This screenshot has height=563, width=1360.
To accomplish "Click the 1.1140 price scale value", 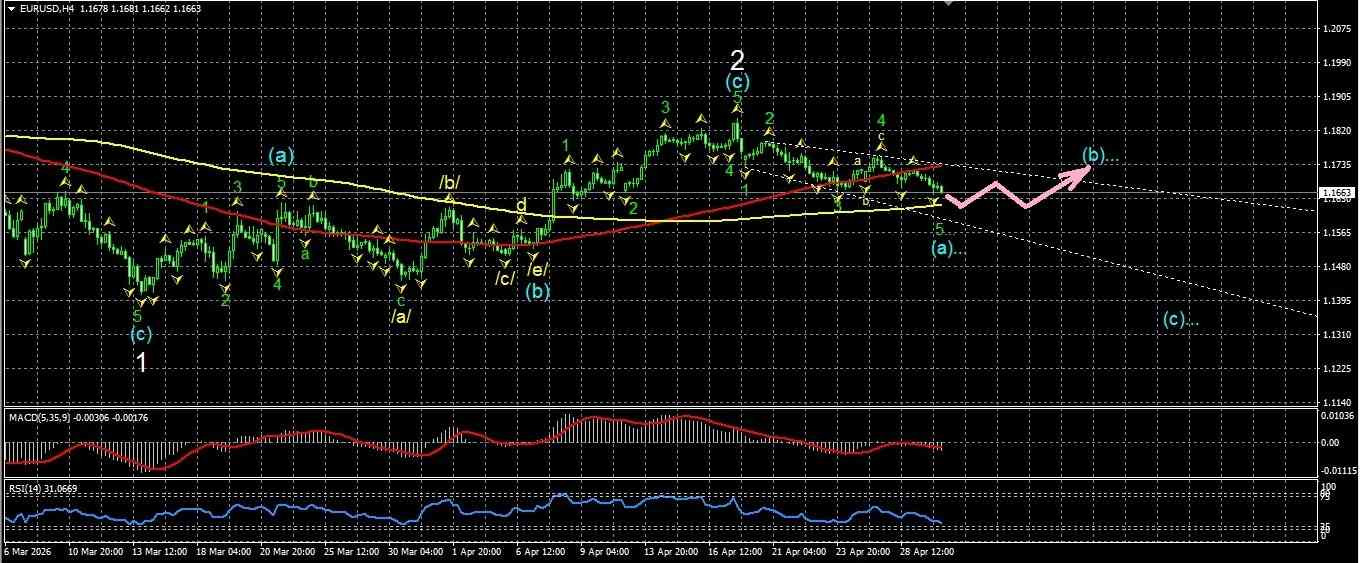I will (1337, 402).
